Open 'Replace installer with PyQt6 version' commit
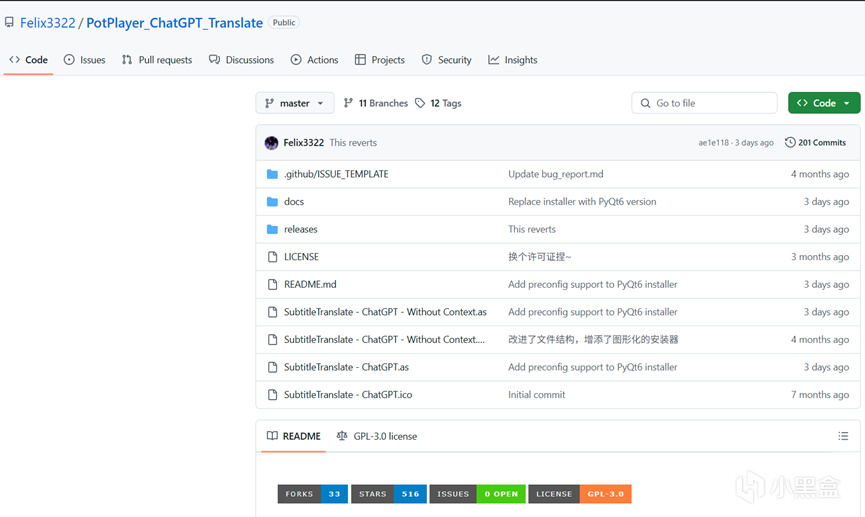 [582, 202]
